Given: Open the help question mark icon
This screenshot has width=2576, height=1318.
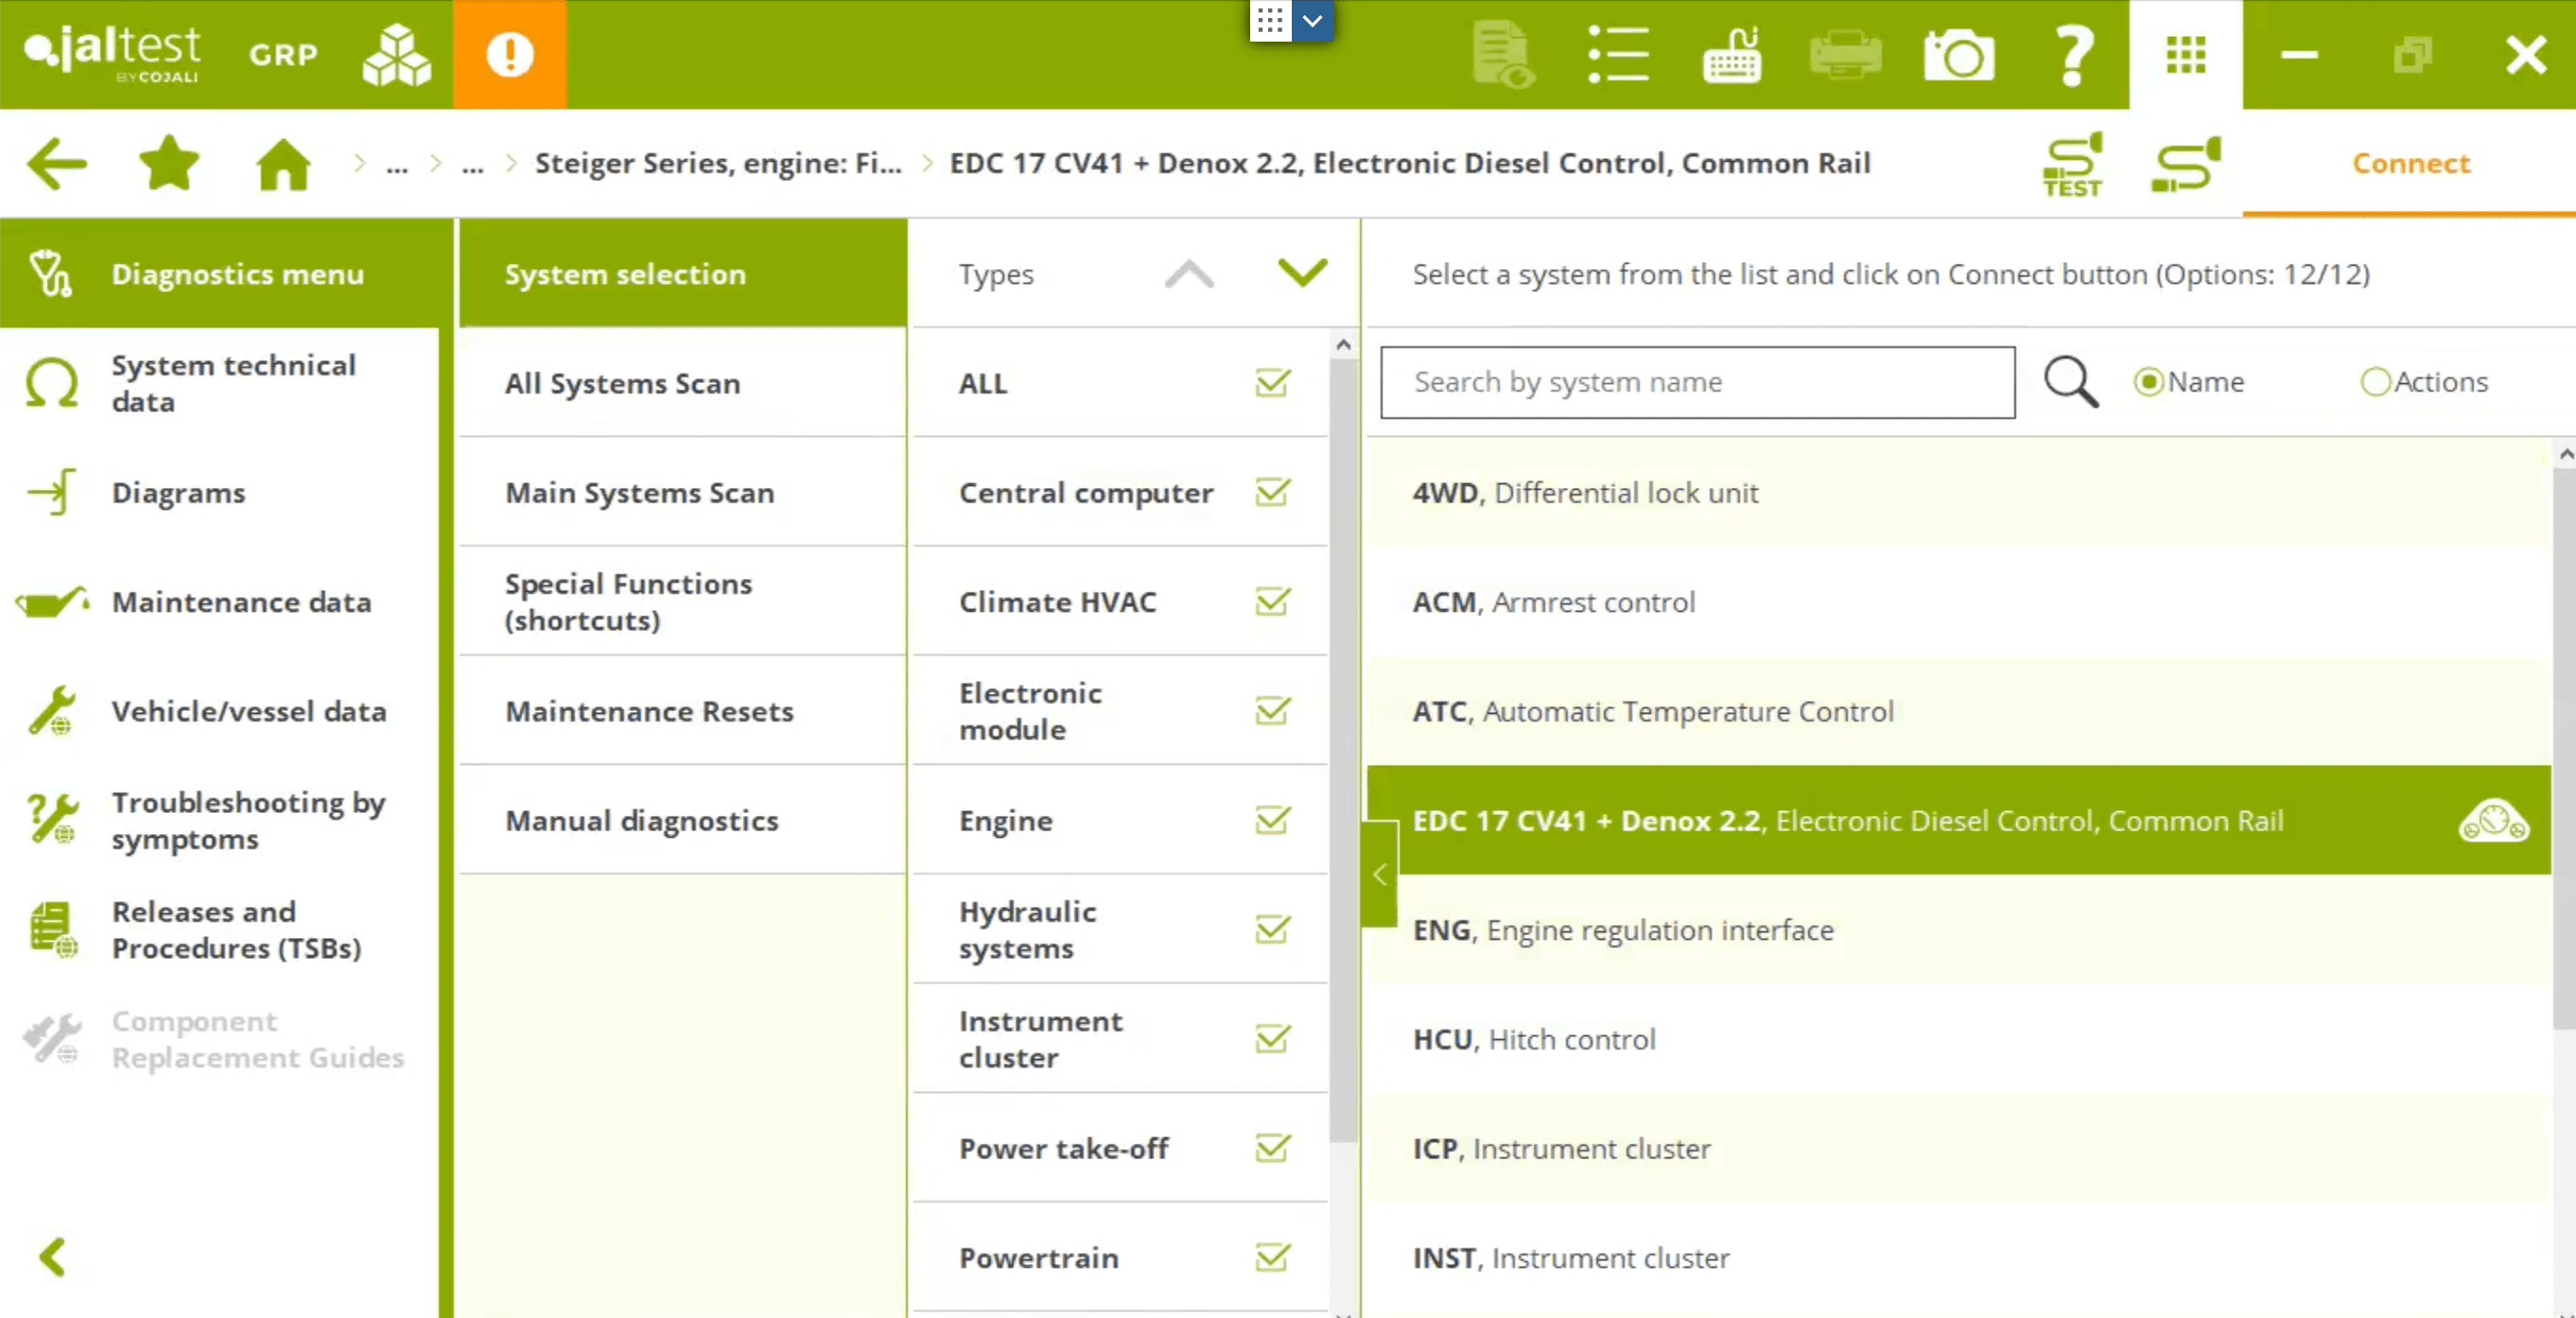Looking at the screenshot, I should coord(2073,55).
